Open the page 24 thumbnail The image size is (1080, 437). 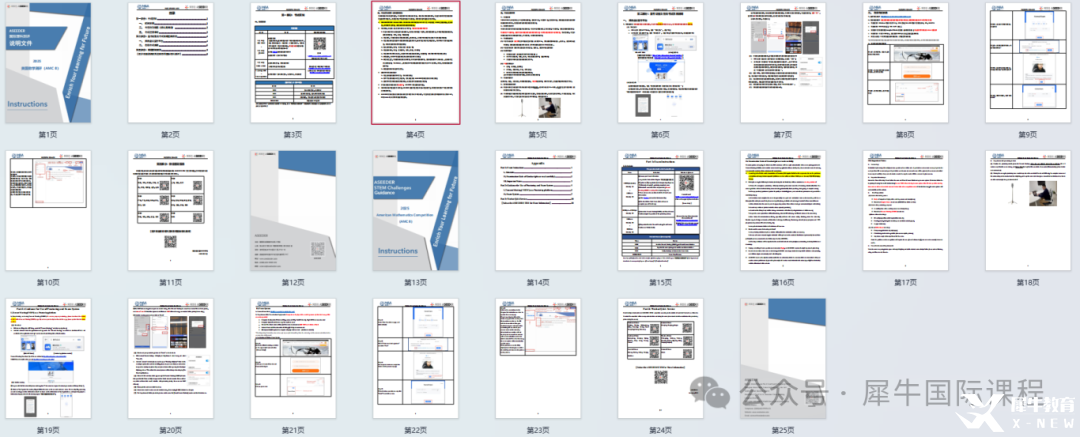click(x=660, y=356)
